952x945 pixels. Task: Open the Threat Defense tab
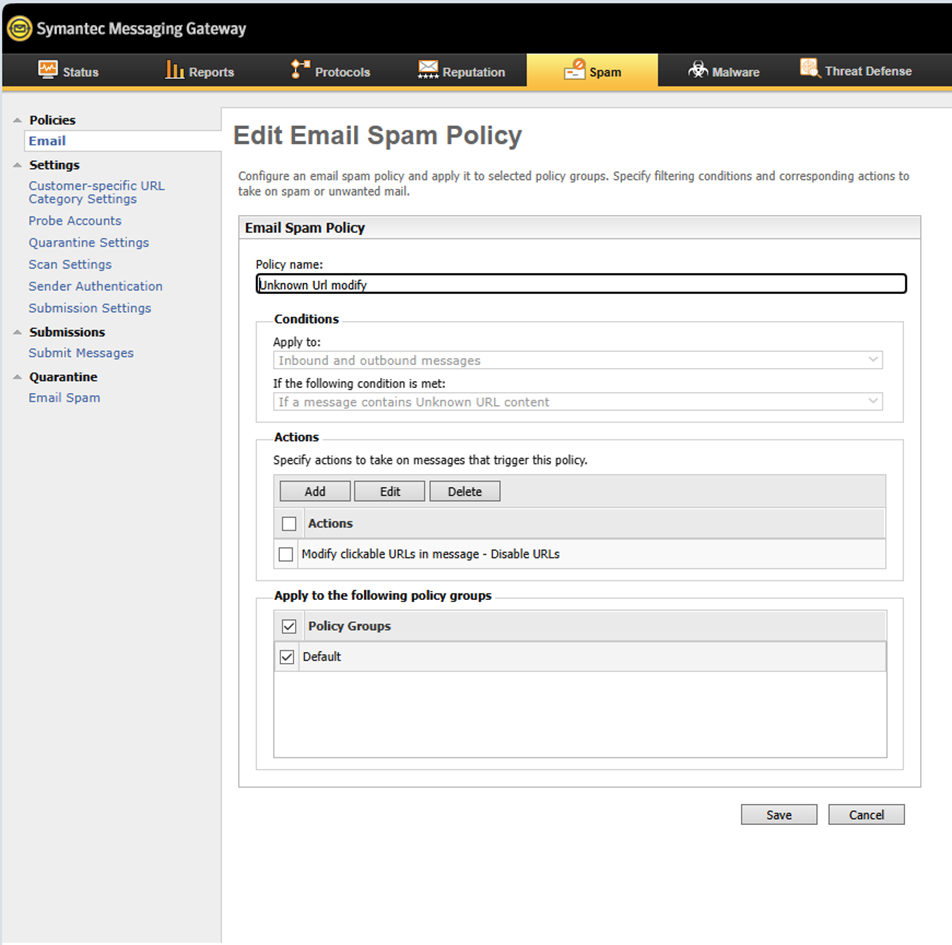click(856, 70)
